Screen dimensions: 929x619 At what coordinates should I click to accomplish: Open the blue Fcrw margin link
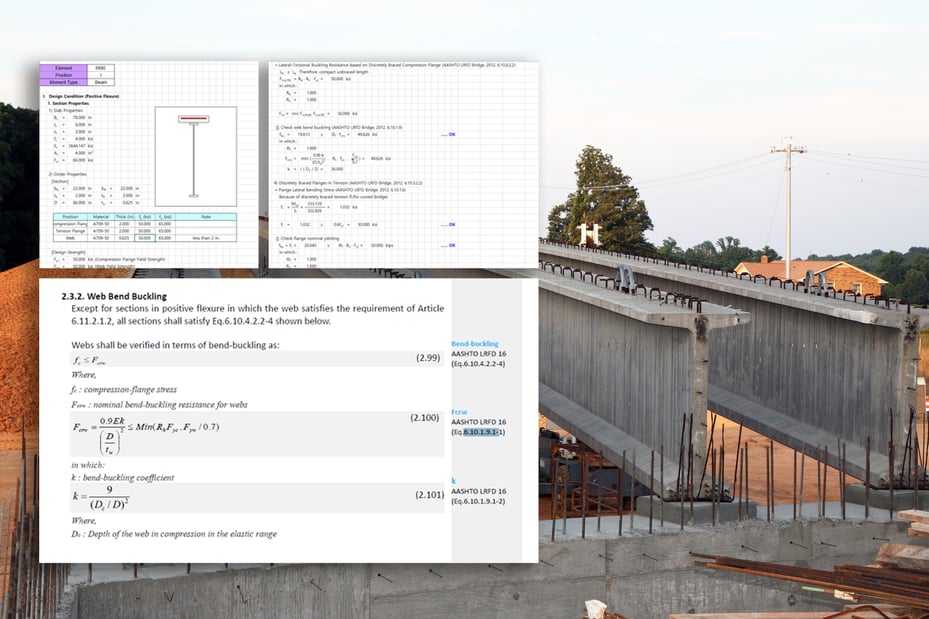459,412
